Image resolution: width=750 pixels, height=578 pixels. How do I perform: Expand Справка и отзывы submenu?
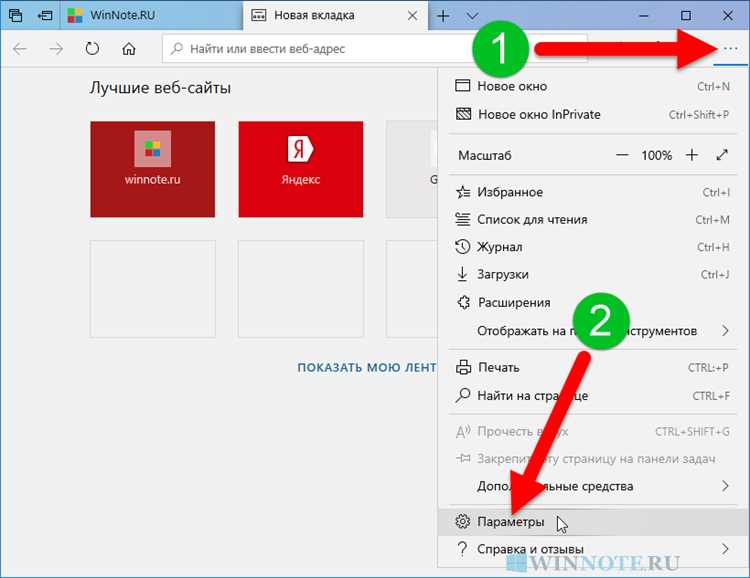tap(593, 549)
